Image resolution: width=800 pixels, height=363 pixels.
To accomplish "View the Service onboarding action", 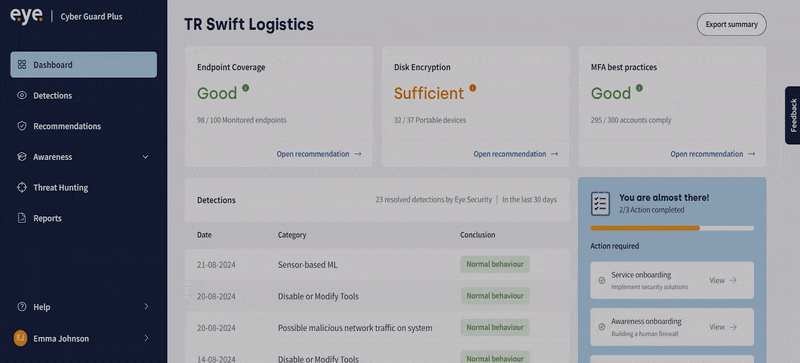I will 723,280.
